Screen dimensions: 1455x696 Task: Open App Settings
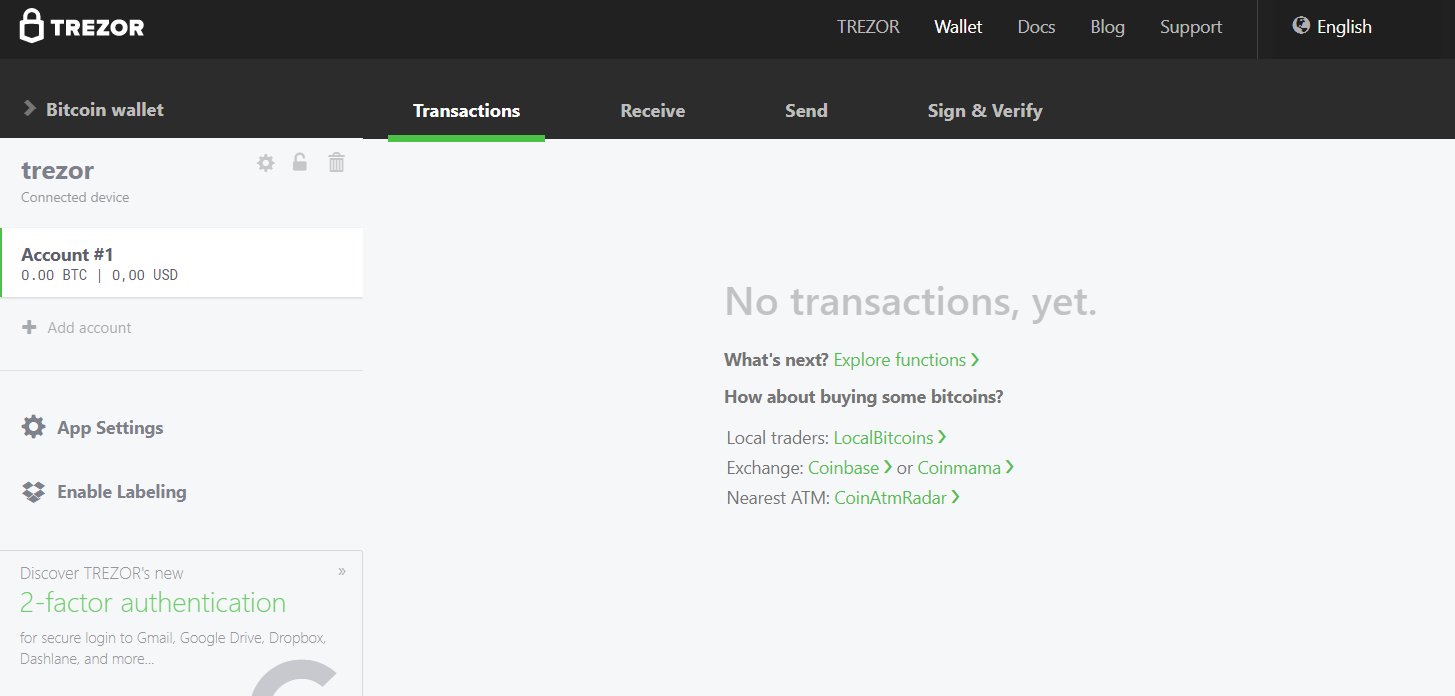click(x=93, y=428)
